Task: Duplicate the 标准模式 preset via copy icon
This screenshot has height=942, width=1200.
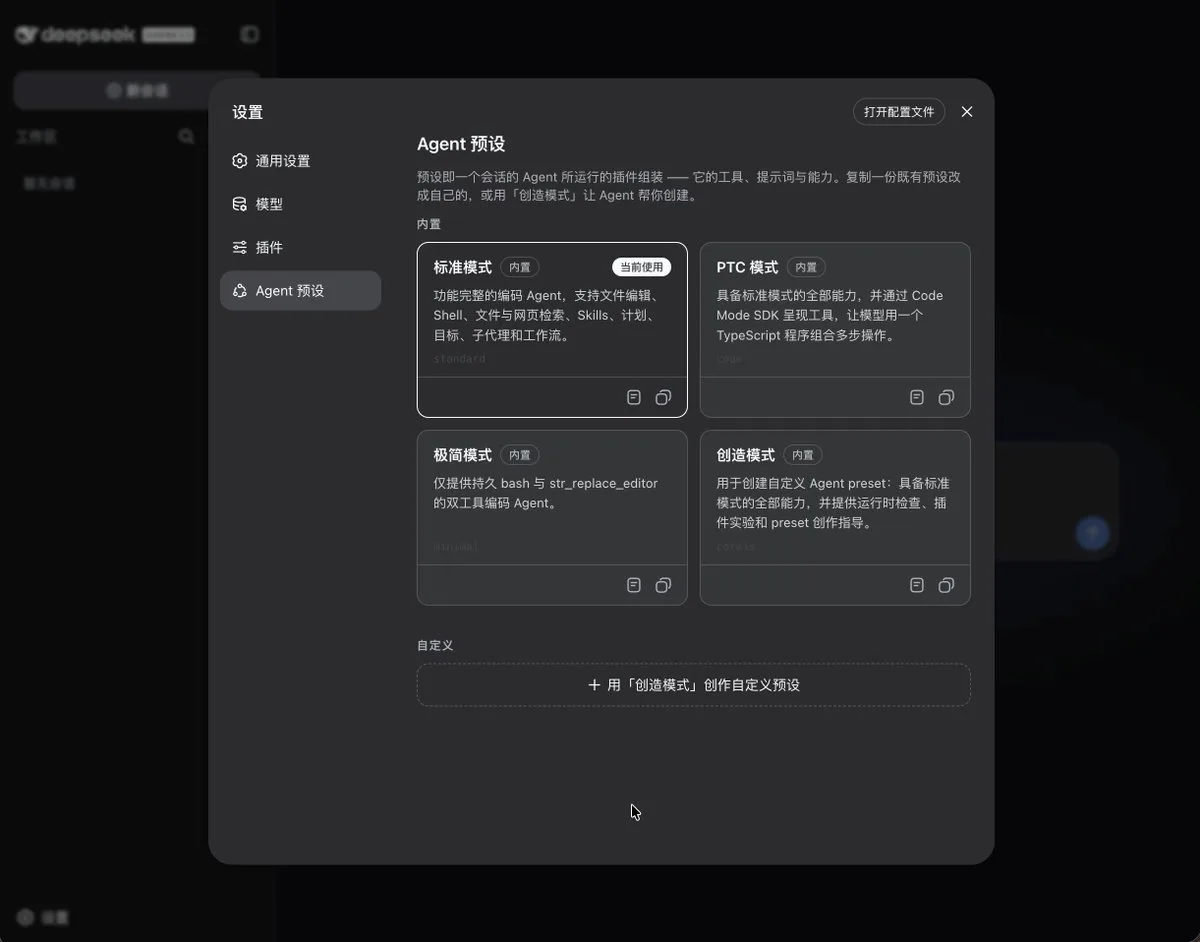Action: [663, 397]
